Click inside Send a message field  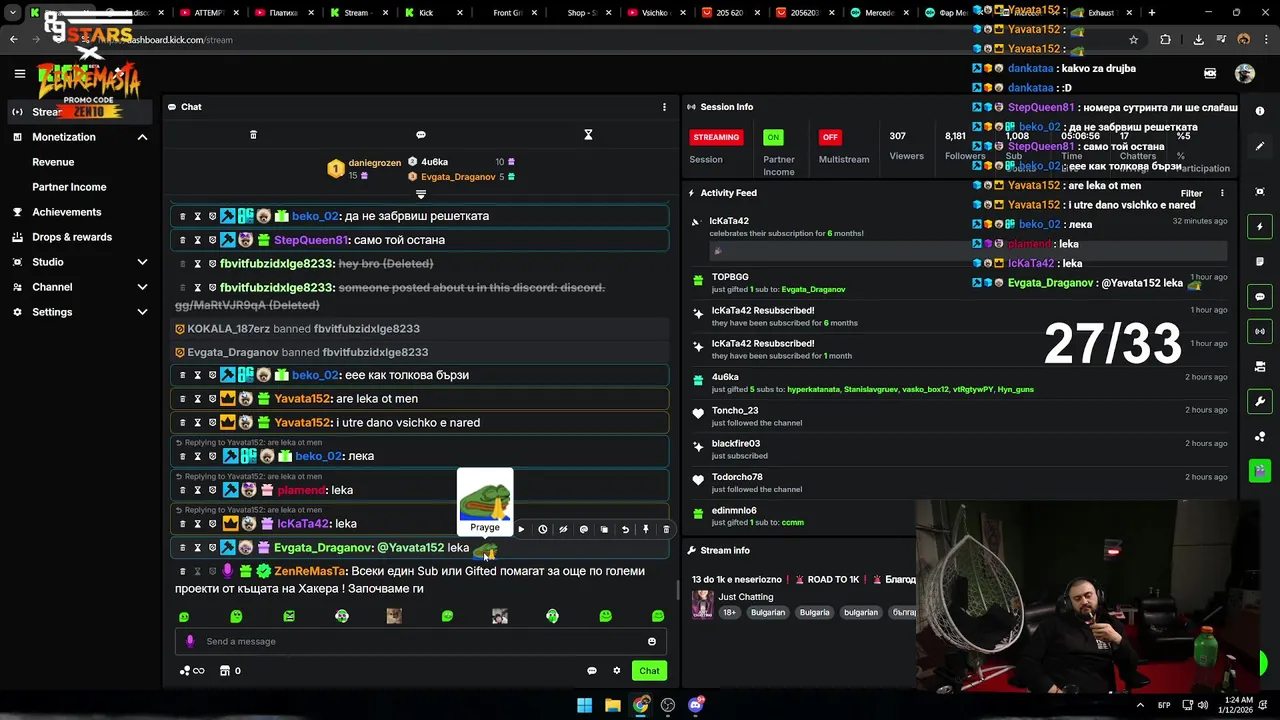[x=420, y=642]
